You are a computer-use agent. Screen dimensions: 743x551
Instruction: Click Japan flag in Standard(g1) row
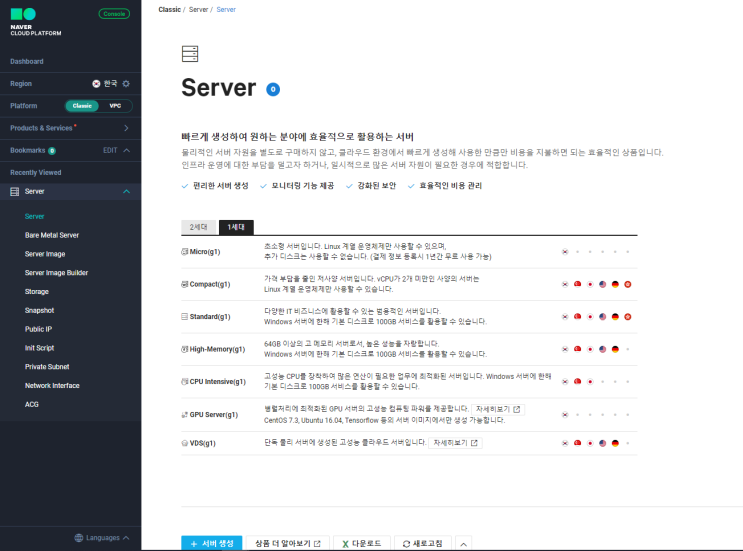click(590, 316)
